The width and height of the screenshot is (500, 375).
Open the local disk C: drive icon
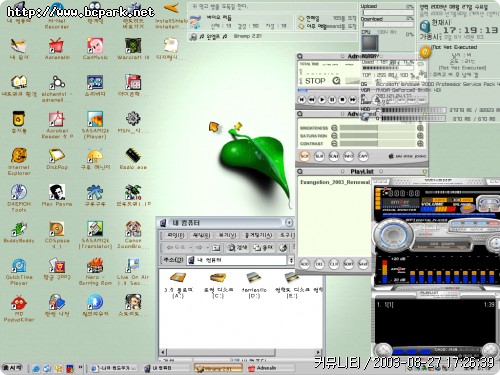(218, 285)
